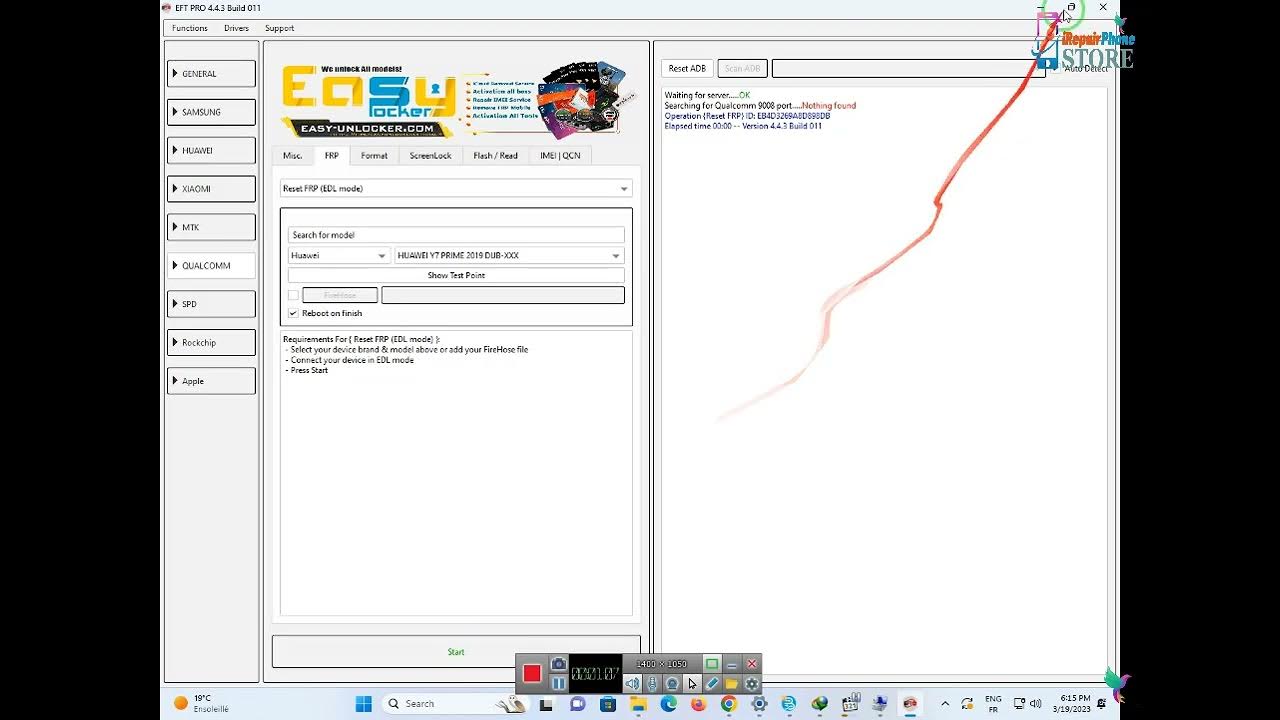Viewport: 1280px width, 720px height.
Task: Toggle recorder speaker audio icon
Action: tap(632, 684)
